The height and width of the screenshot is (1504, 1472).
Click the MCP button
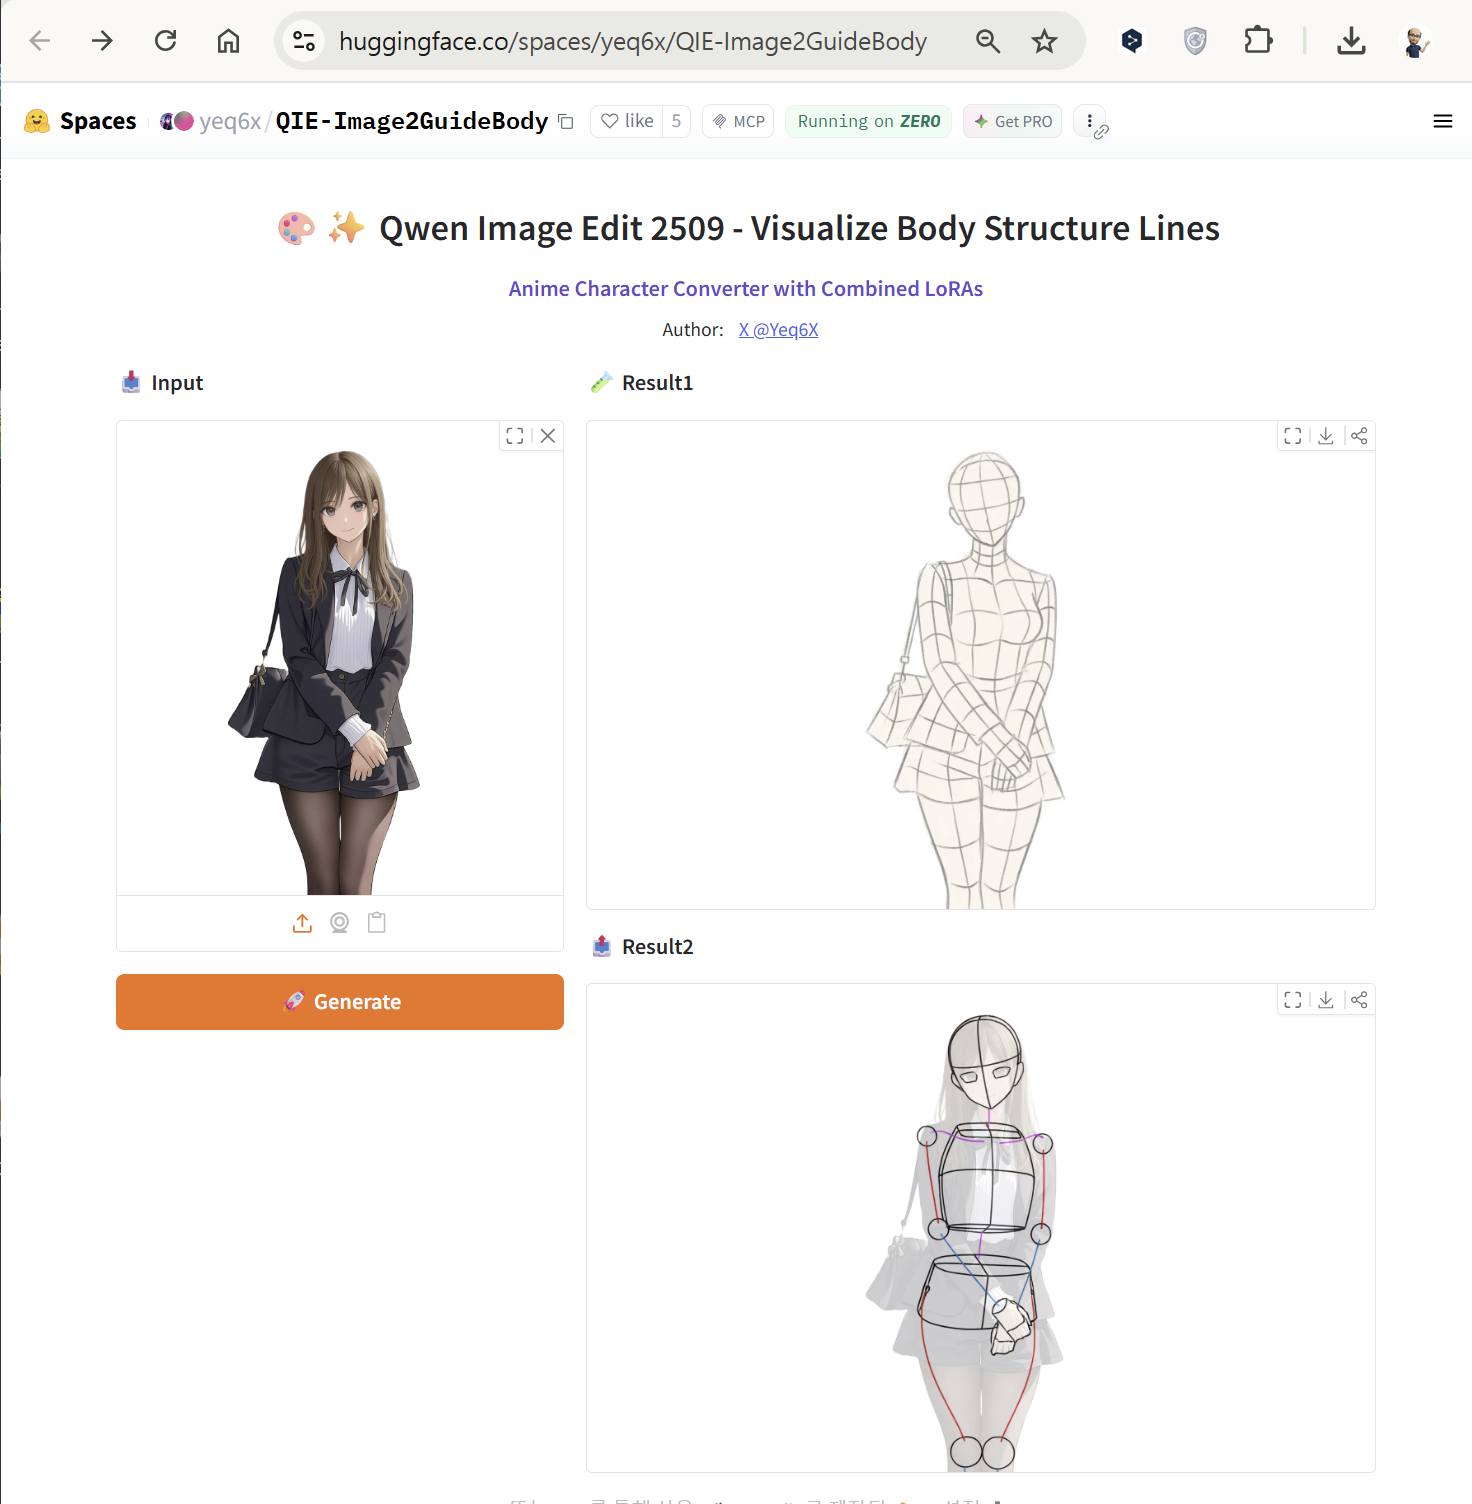[x=738, y=121]
